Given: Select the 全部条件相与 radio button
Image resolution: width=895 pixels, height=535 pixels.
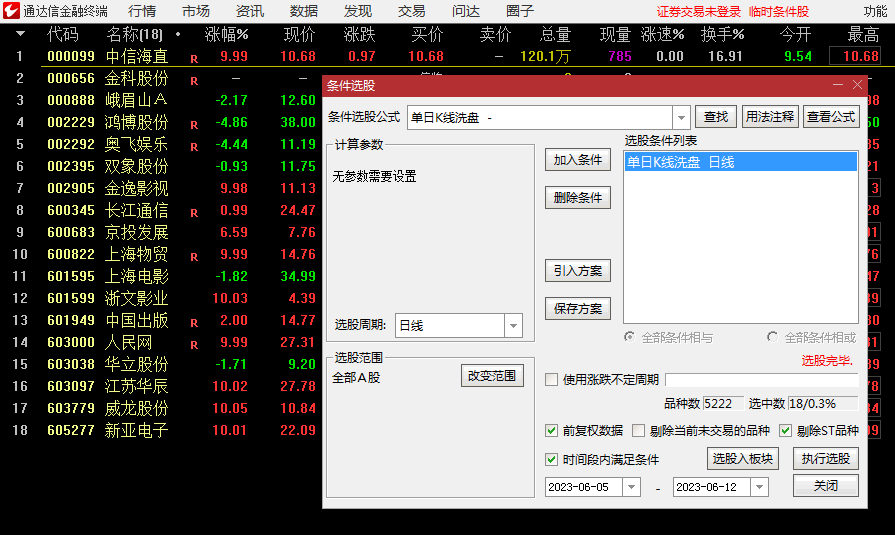Looking at the screenshot, I should (x=629, y=337).
